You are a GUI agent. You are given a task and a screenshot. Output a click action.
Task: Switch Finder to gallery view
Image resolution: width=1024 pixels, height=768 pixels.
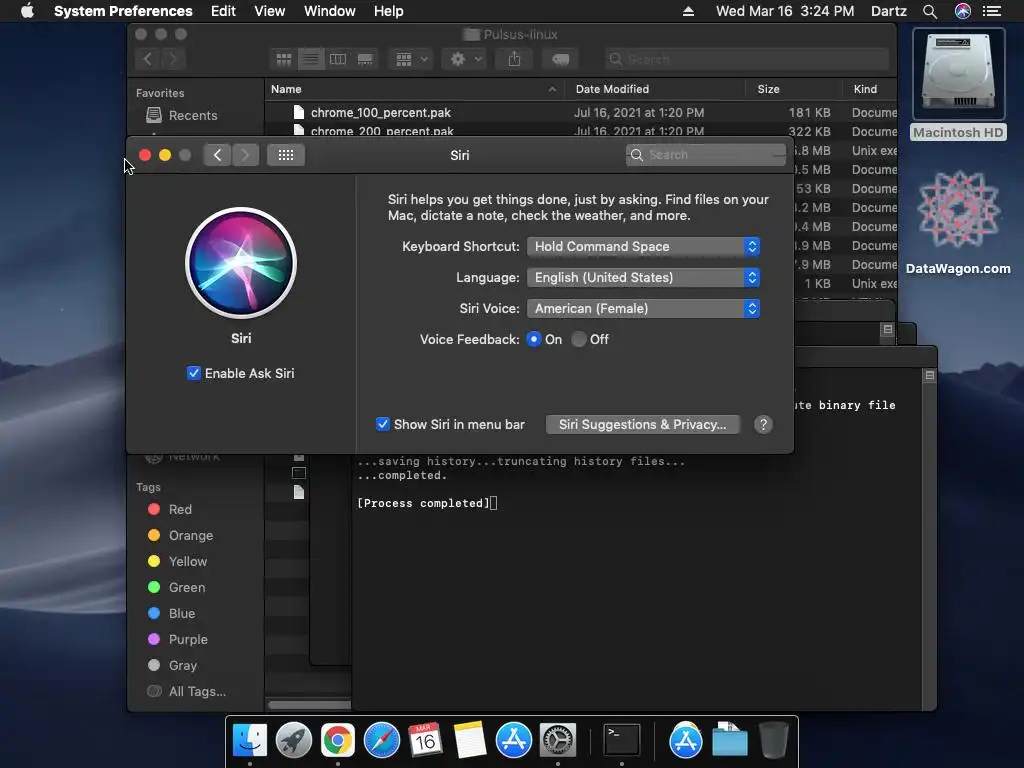[x=365, y=59]
